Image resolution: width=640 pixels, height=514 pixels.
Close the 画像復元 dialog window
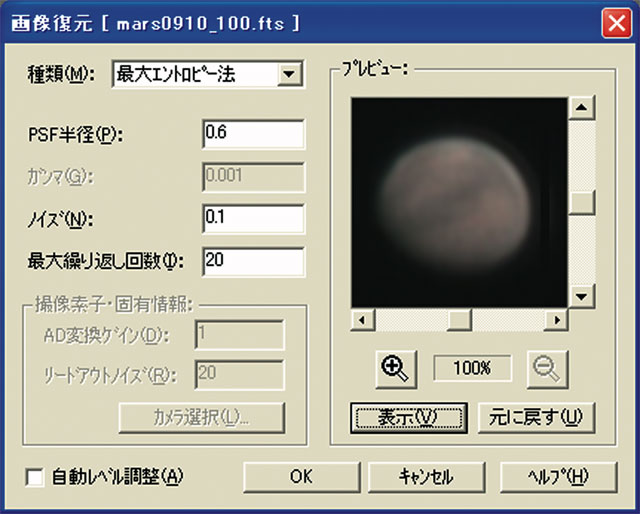pos(613,21)
